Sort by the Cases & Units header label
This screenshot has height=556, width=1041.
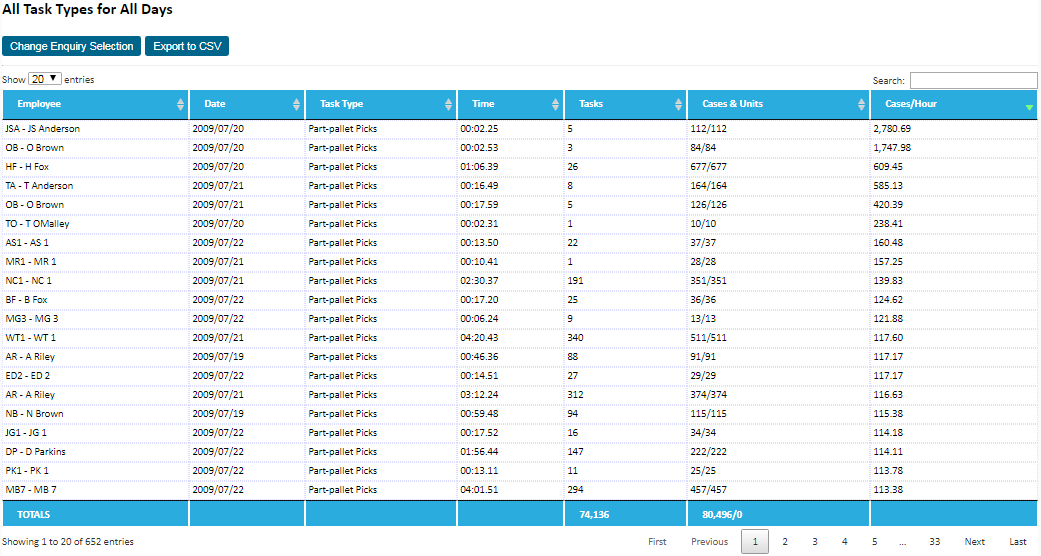[732, 104]
